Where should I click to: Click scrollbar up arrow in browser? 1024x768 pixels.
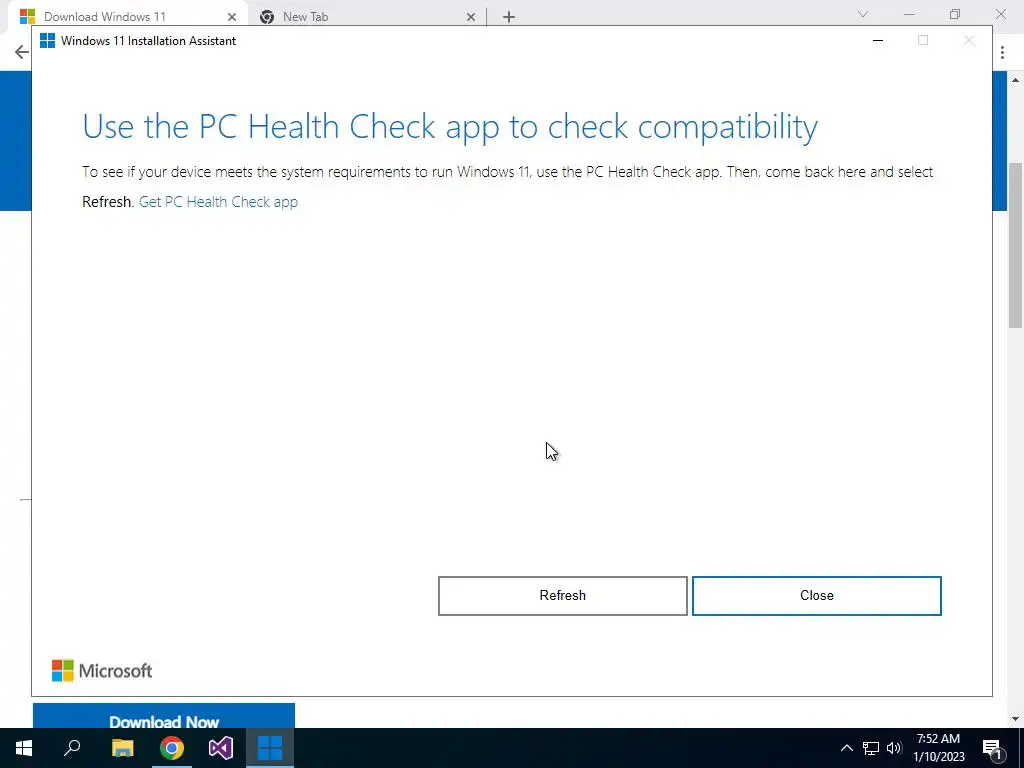pos(1016,80)
